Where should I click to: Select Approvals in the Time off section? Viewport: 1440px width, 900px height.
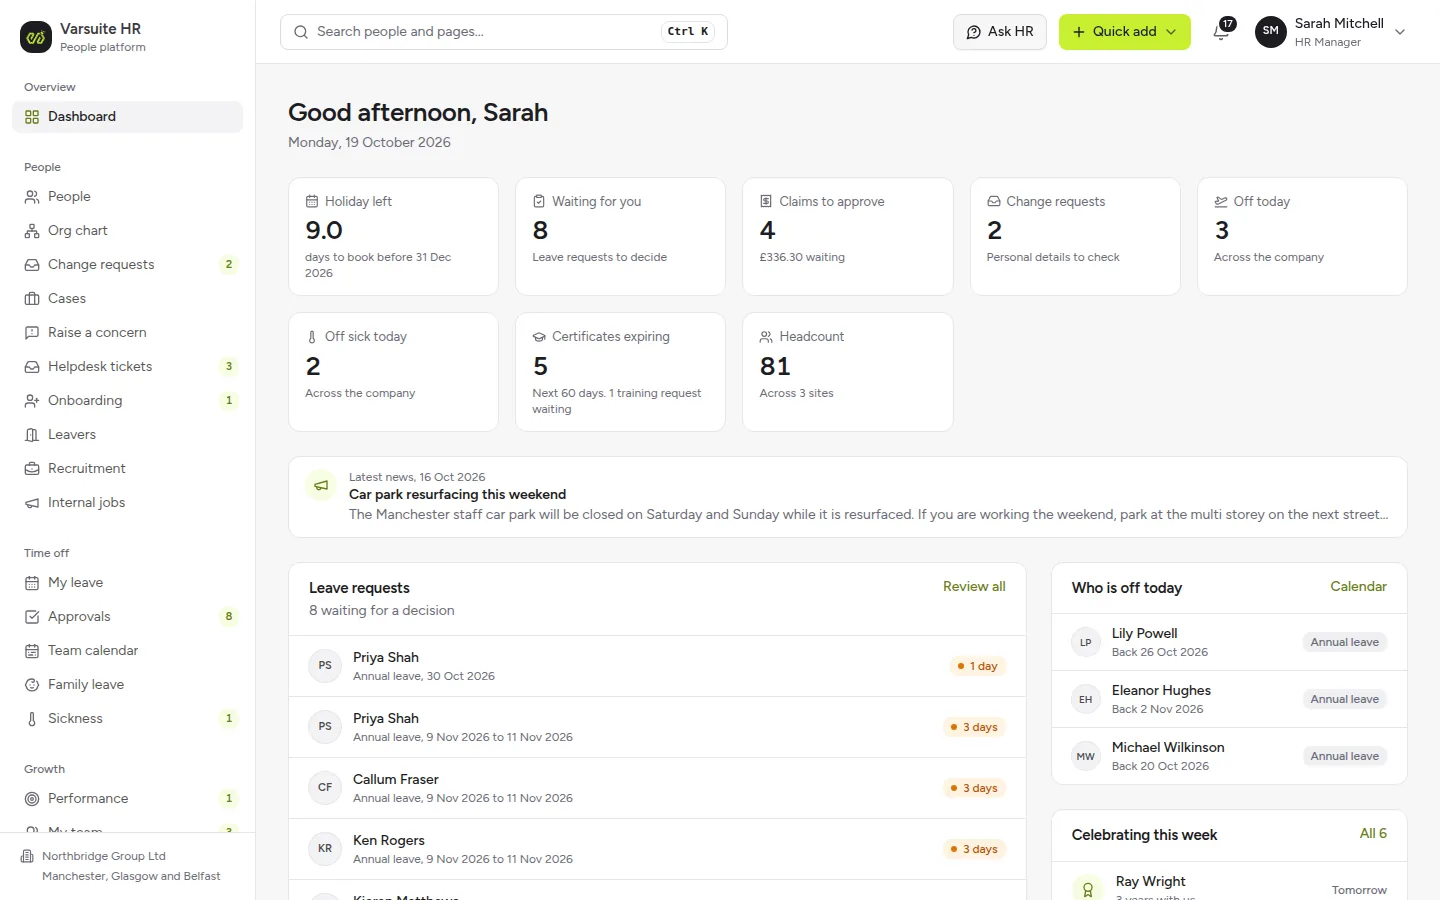[x=127, y=617]
